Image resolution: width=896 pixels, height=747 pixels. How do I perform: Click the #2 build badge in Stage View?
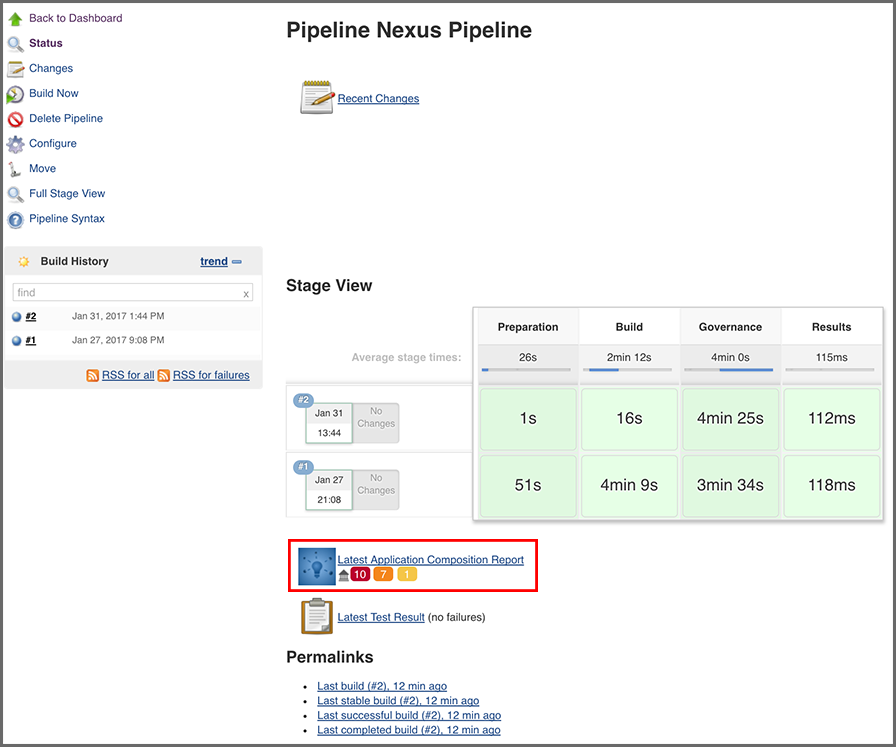[x=303, y=400]
